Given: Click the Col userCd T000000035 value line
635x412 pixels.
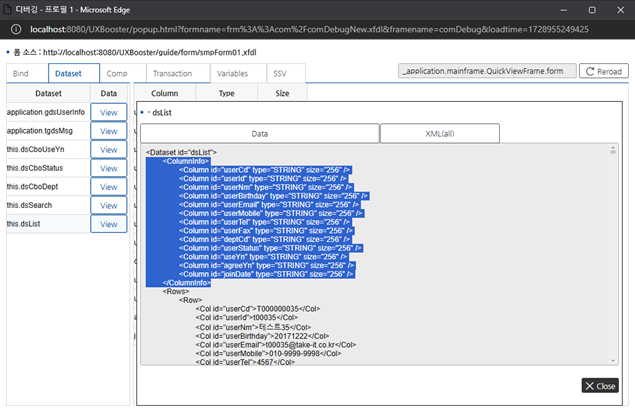Looking at the screenshot, I should pos(258,309).
